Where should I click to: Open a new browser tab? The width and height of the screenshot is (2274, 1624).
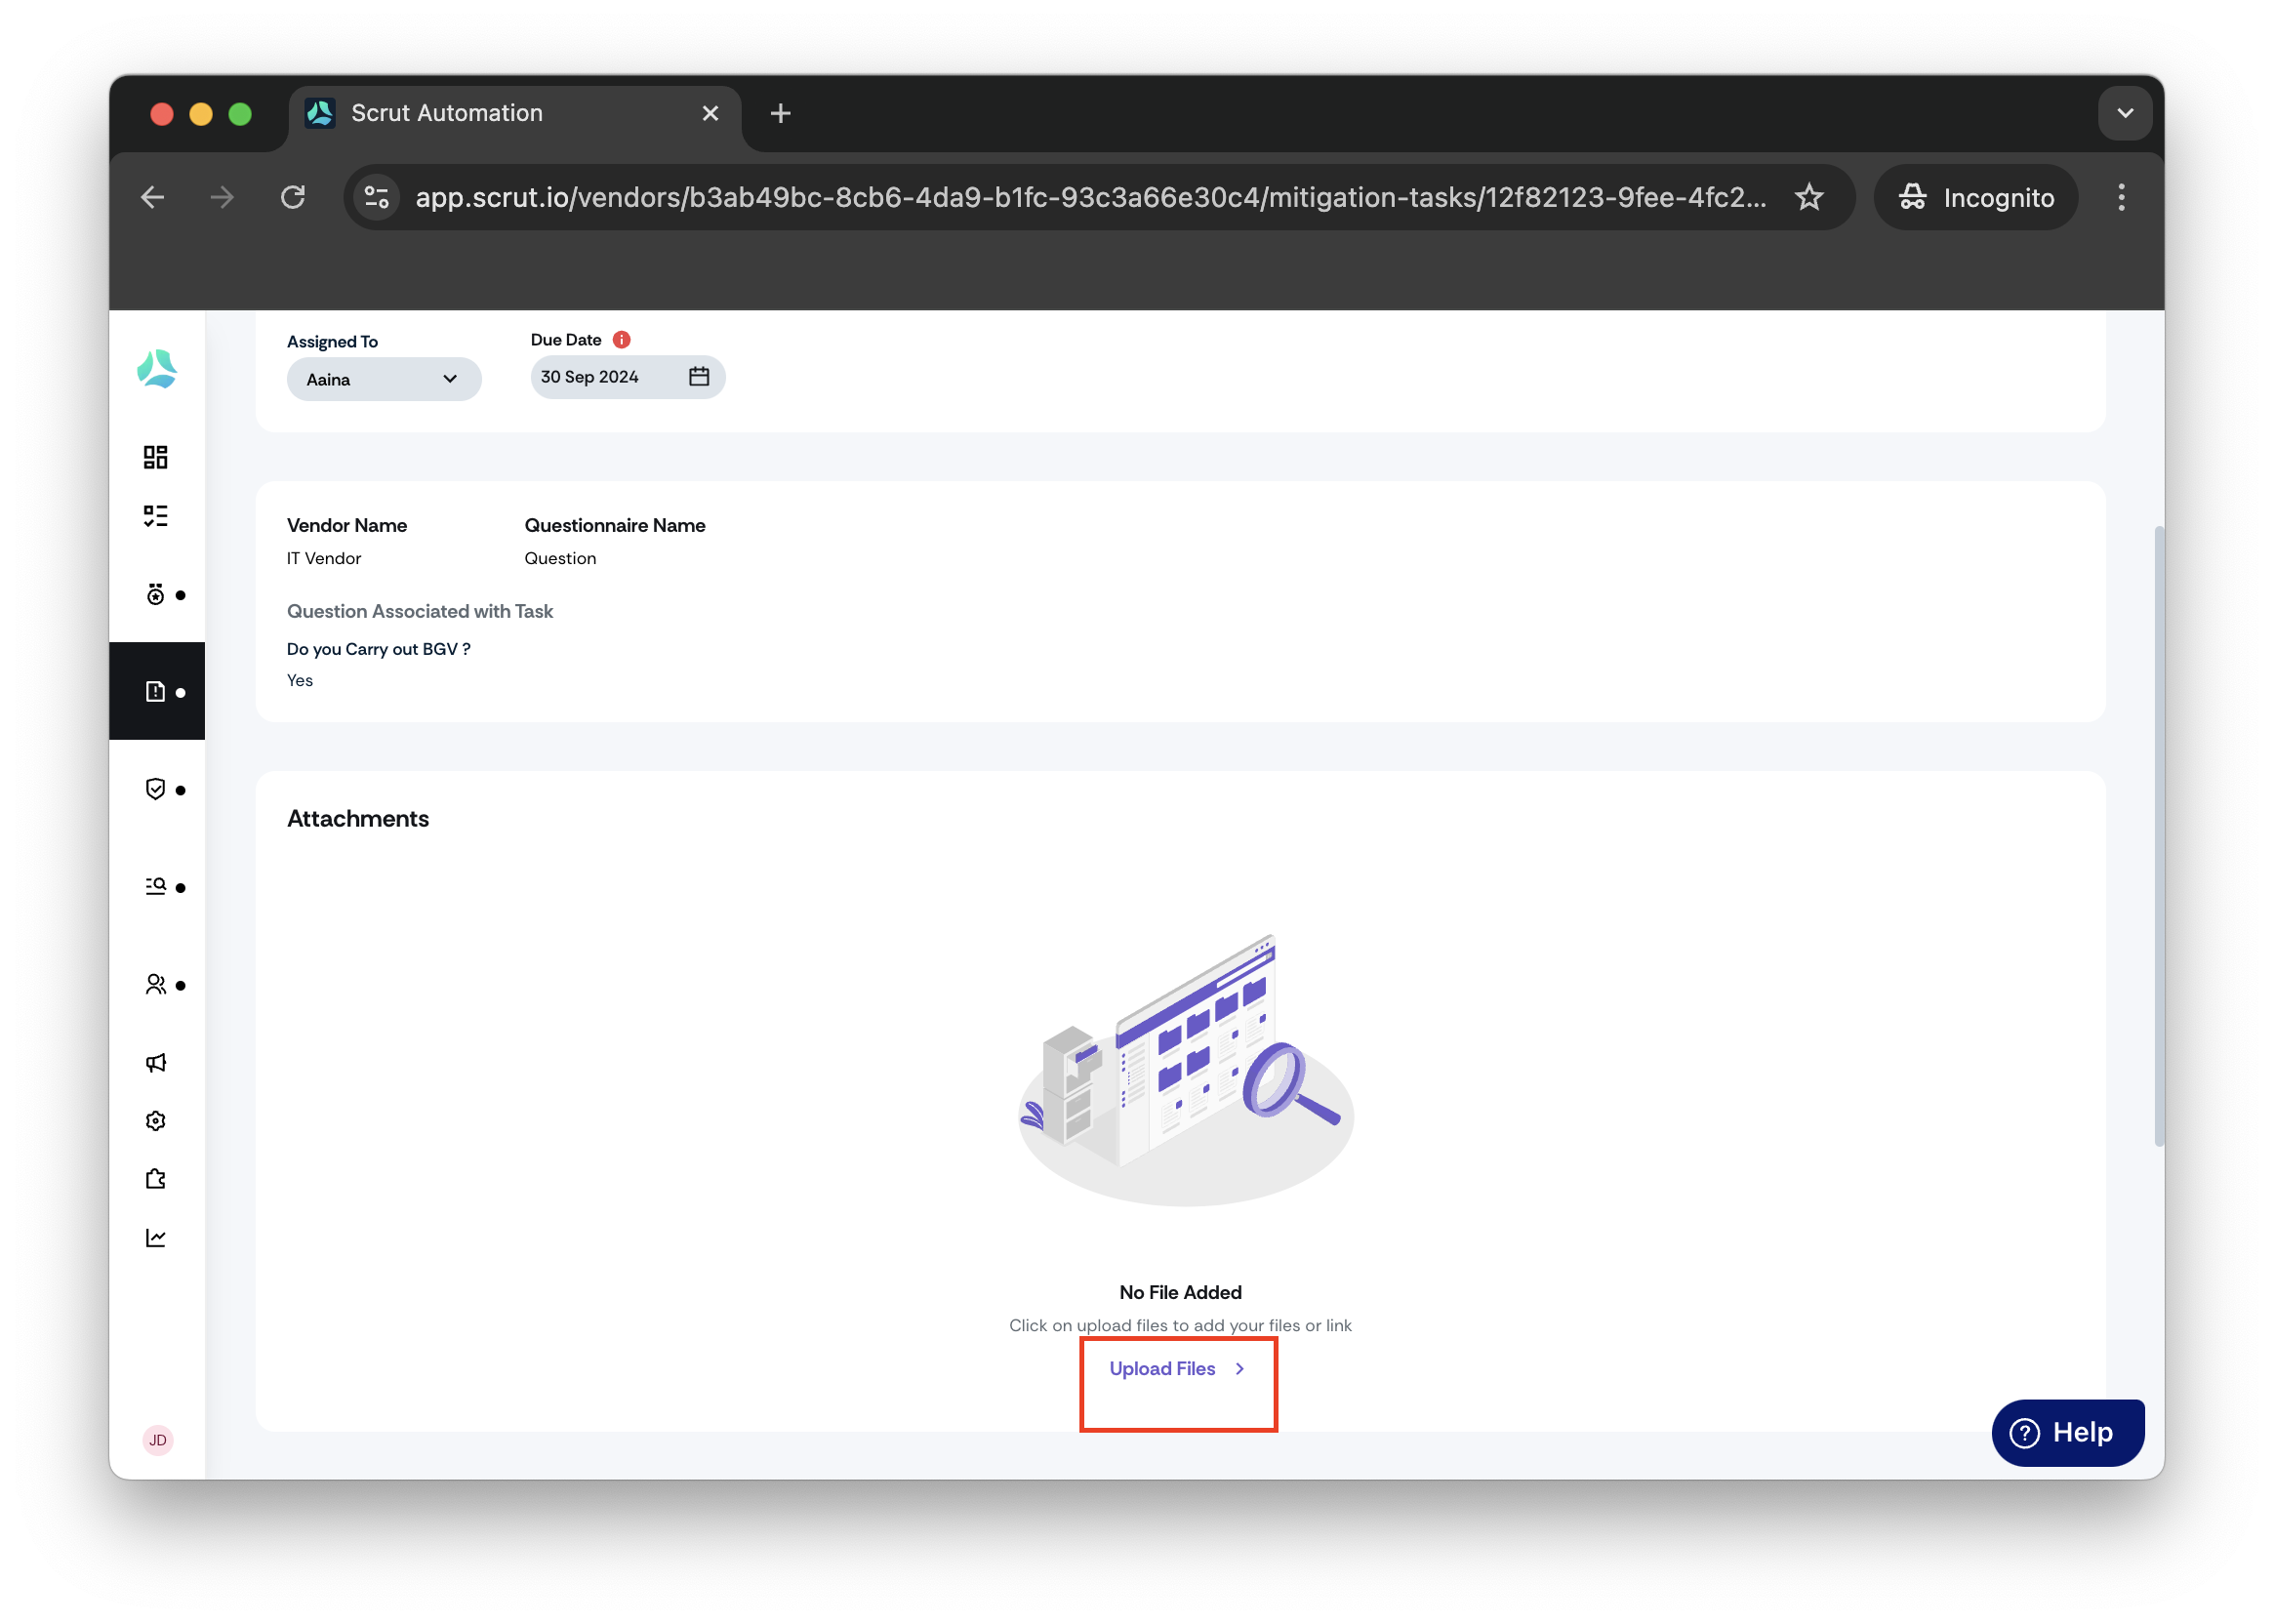(780, 113)
